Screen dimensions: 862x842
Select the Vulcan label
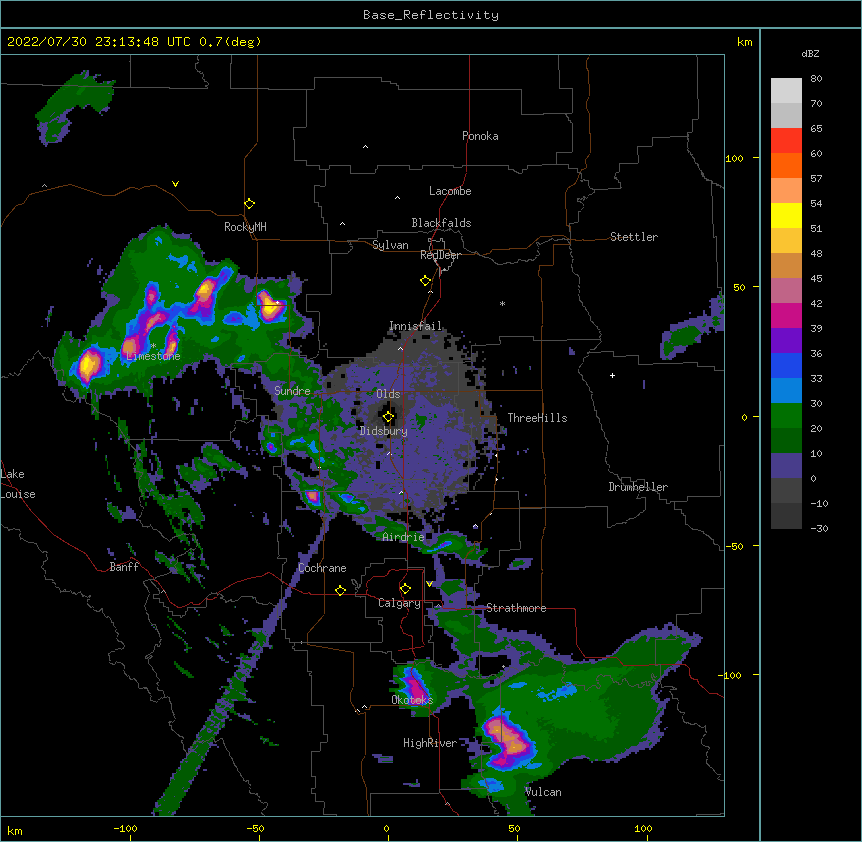pyautogui.click(x=543, y=792)
